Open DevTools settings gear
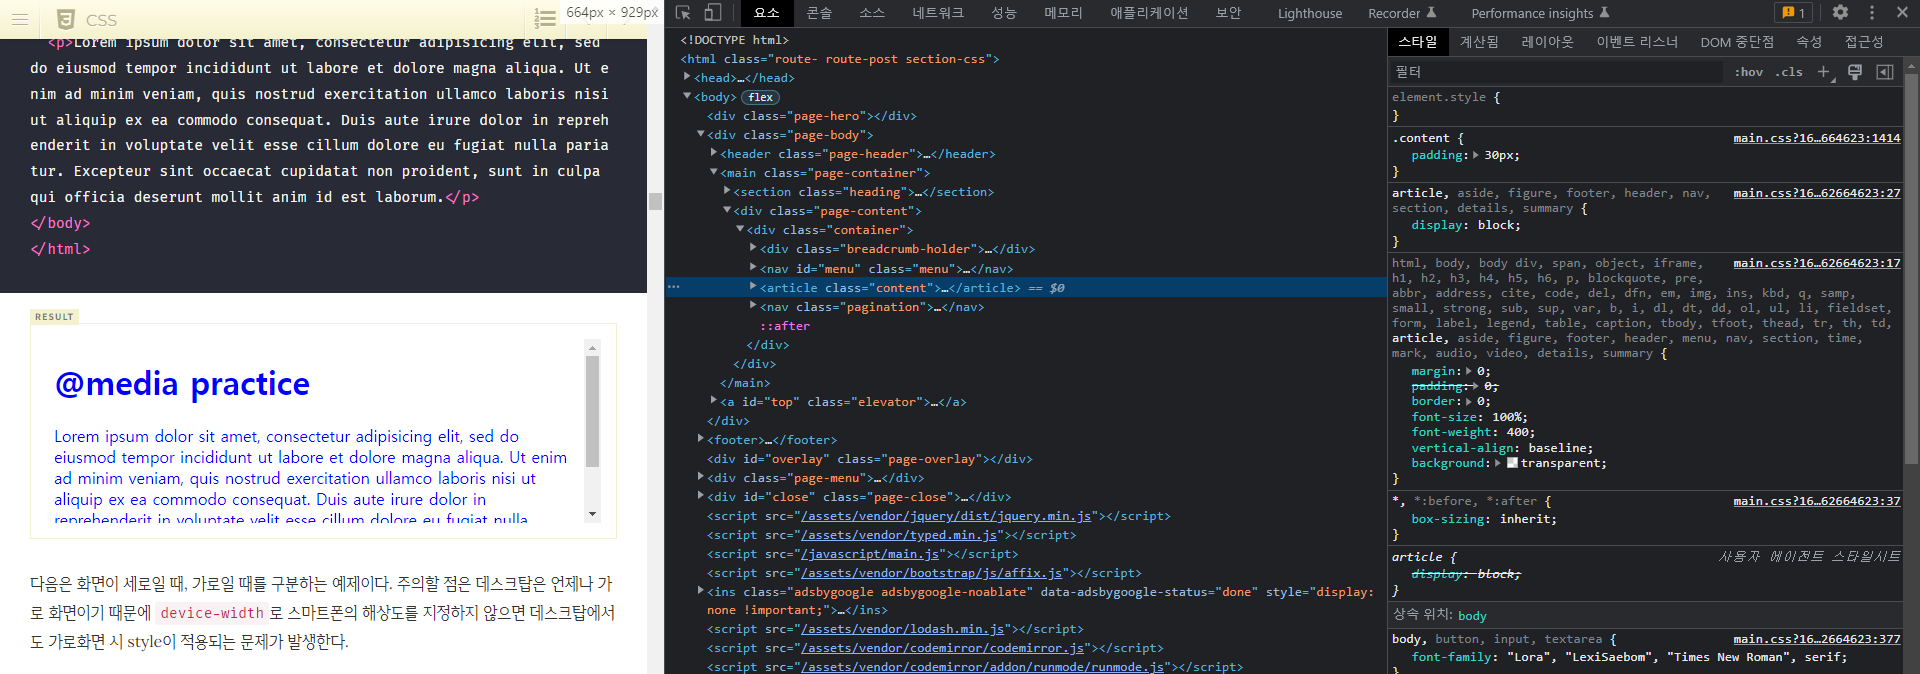1920x674 pixels. point(1840,13)
